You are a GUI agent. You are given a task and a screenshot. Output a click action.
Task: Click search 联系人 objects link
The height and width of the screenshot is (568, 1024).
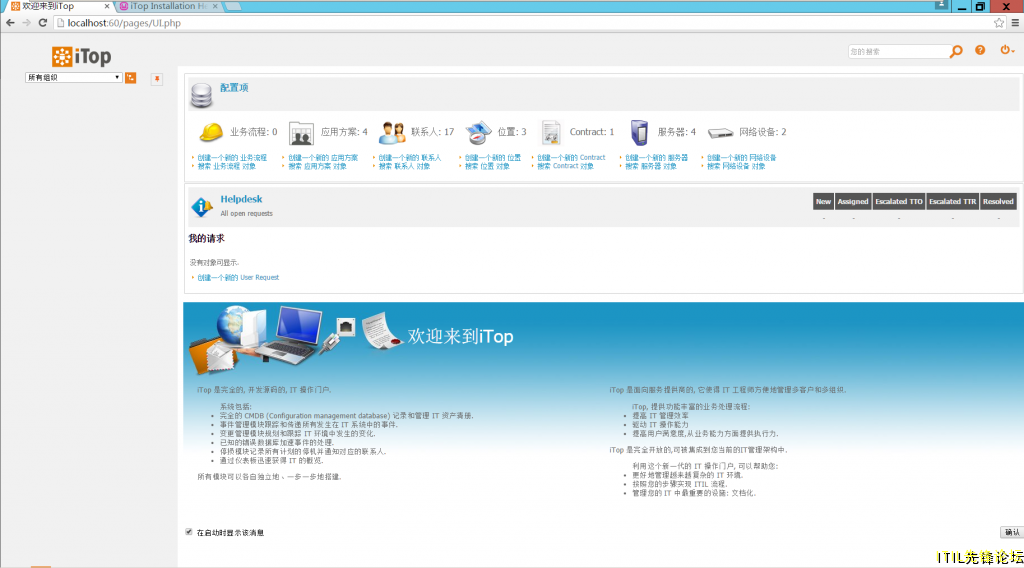coord(404,166)
